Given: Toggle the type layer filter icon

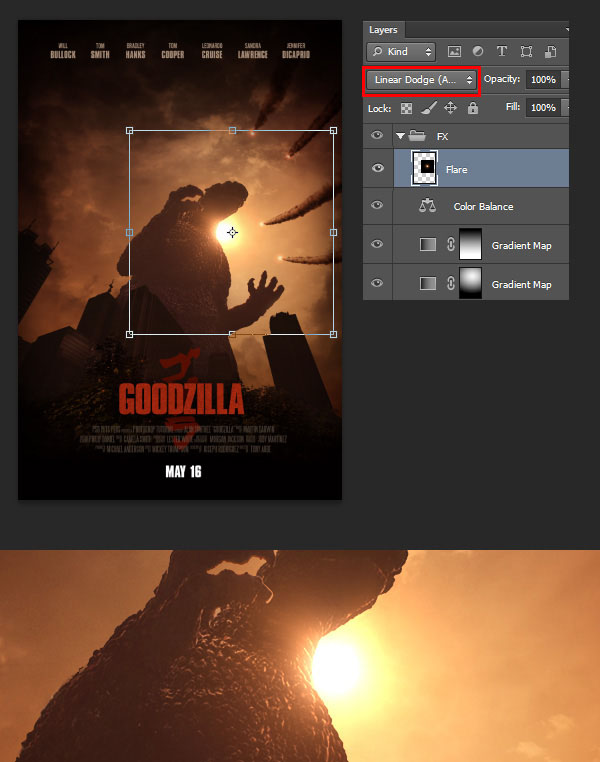Looking at the screenshot, I should 502,52.
